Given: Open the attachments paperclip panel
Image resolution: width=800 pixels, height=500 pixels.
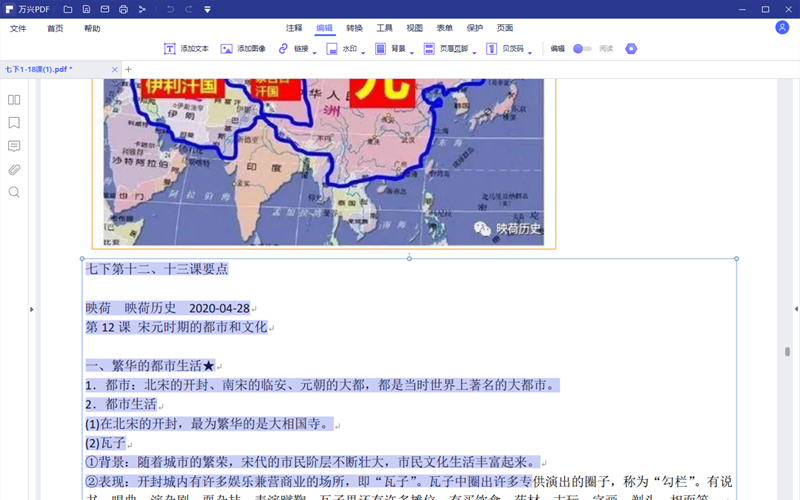Looking at the screenshot, I should pos(14,169).
